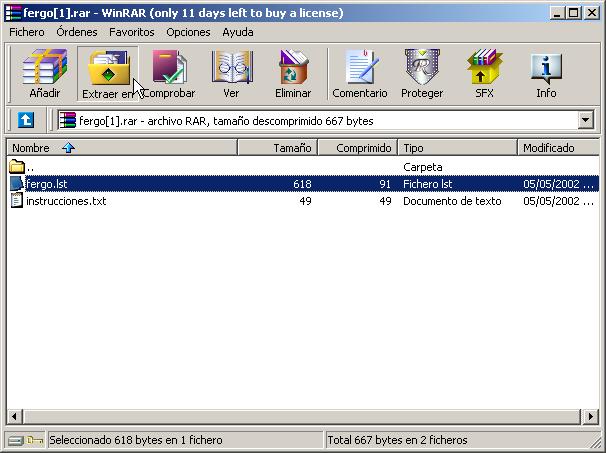Expand the archive path dropdown
The image size is (606, 453).
click(x=586, y=120)
